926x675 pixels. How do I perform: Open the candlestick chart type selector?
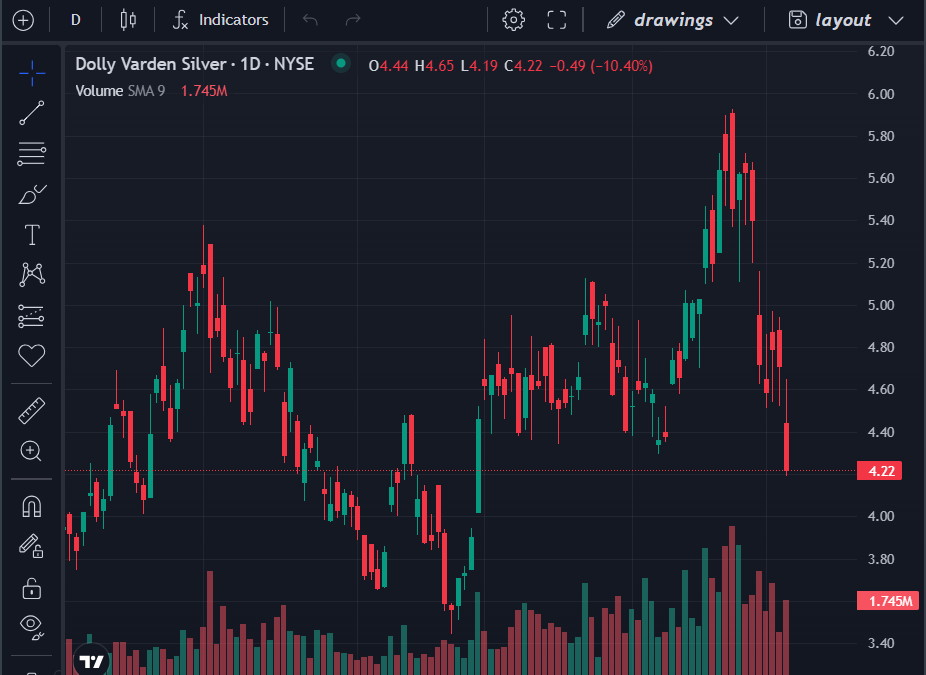[x=127, y=20]
